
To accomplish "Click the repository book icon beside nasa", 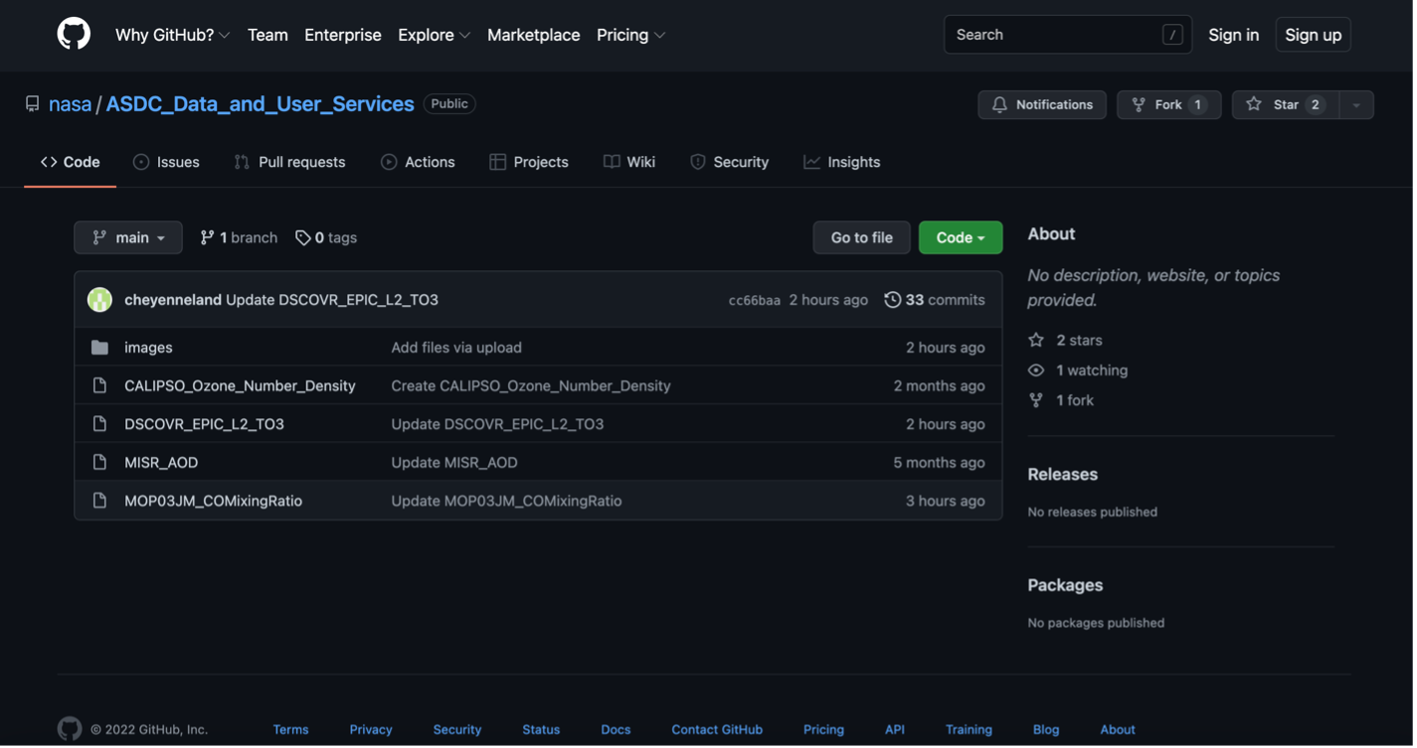I will 33,104.
